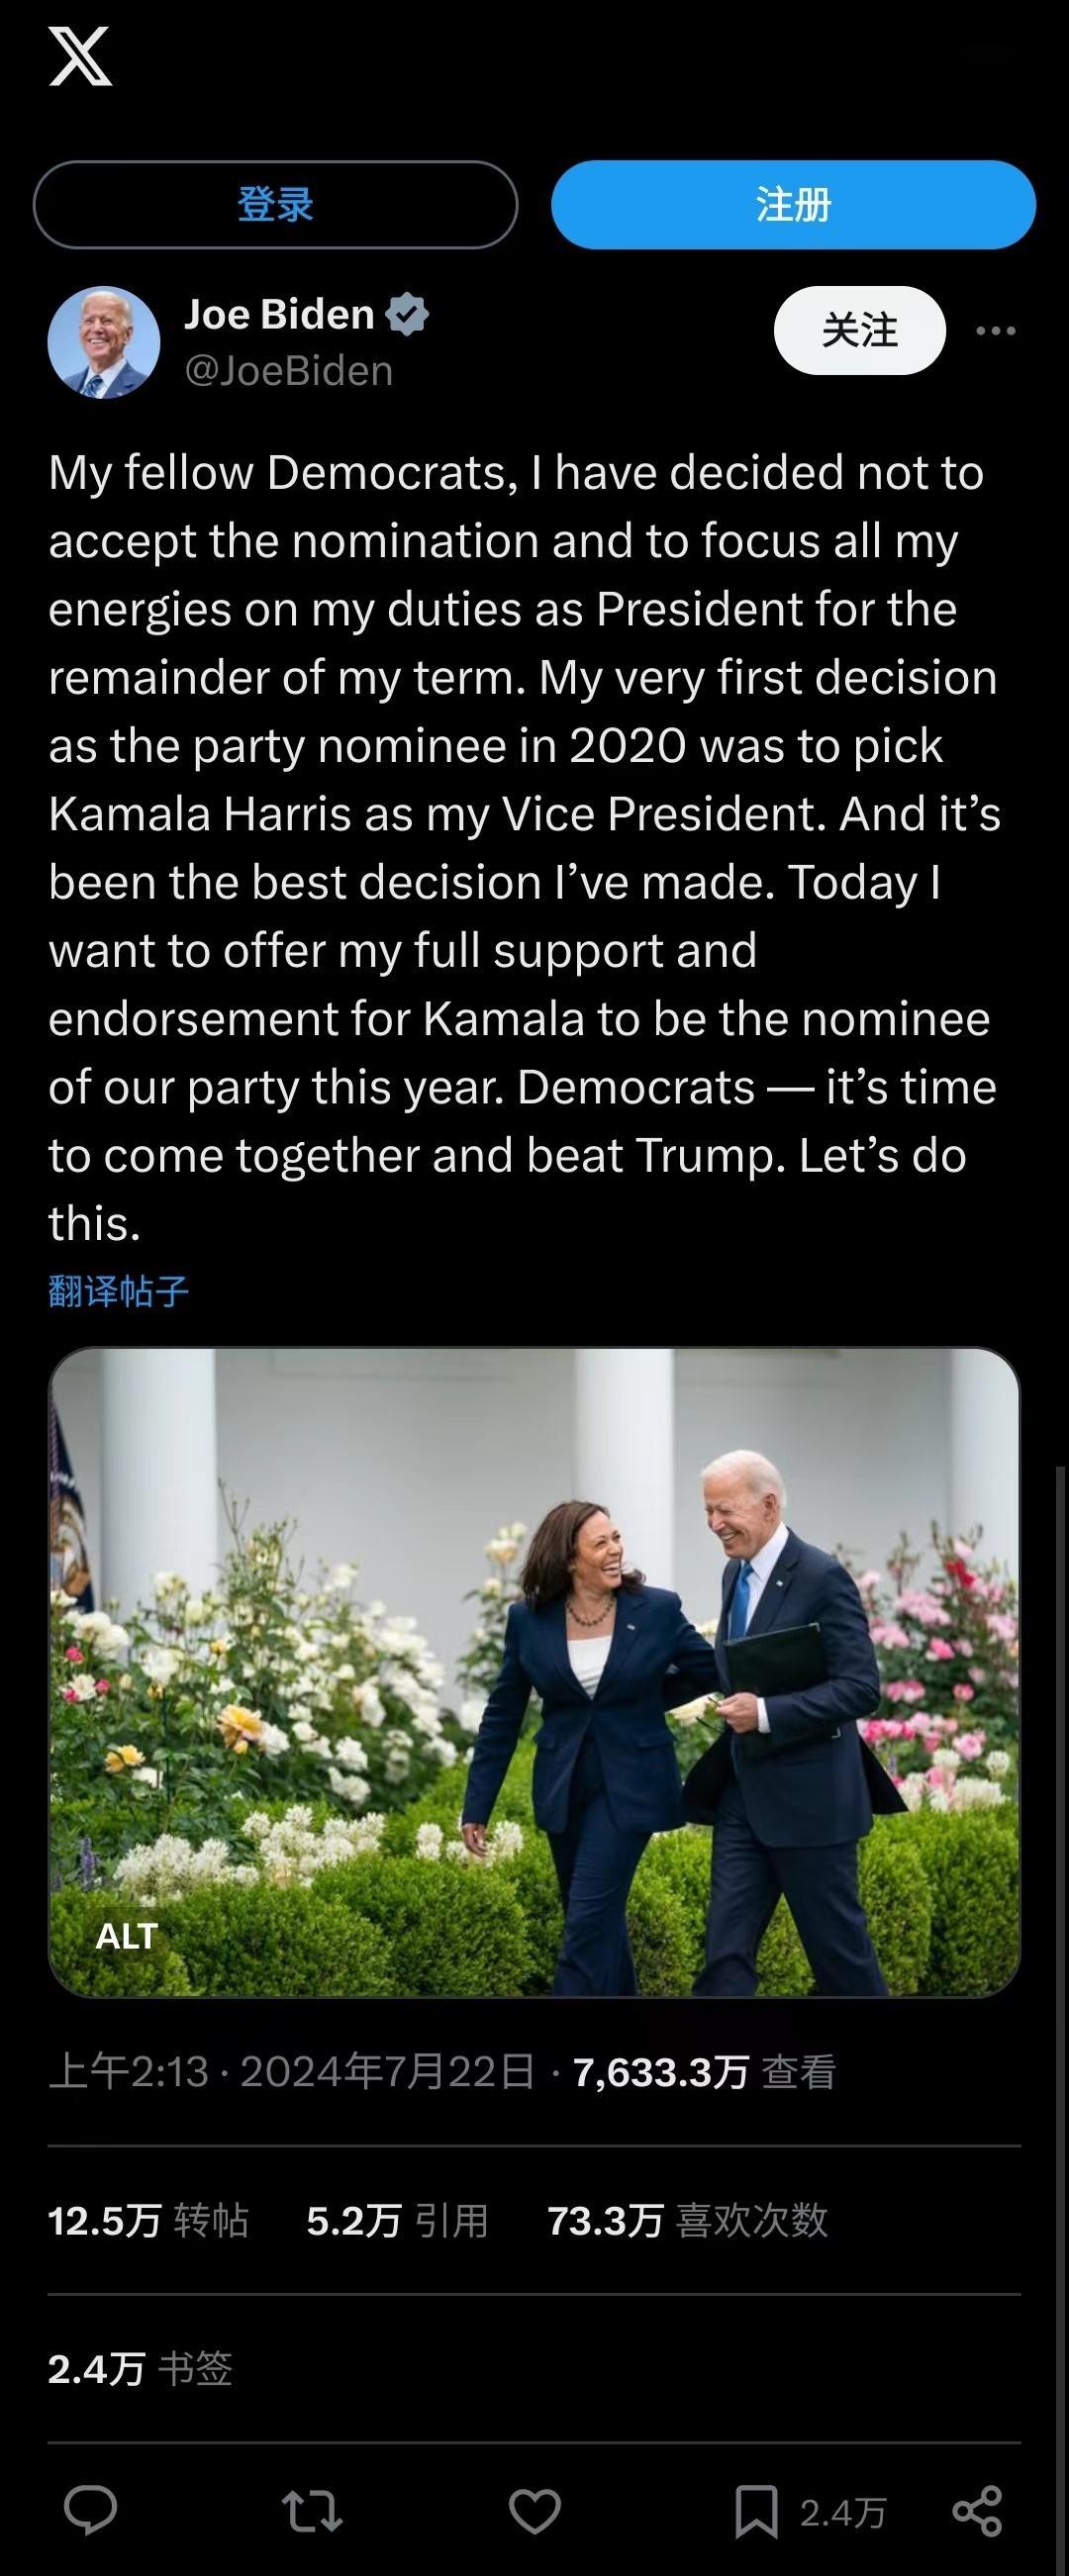Open Joe Biden's profile avatar
This screenshot has width=1069, height=2576.
(104, 343)
